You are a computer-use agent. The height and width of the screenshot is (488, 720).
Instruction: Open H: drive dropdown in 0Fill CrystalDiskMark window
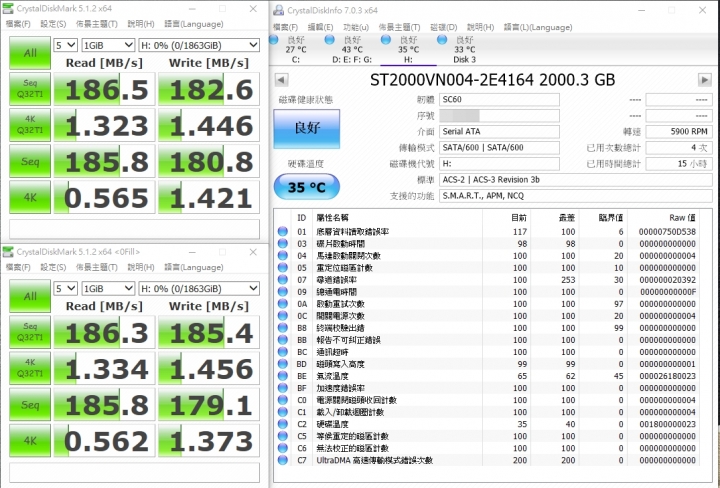(x=199, y=288)
